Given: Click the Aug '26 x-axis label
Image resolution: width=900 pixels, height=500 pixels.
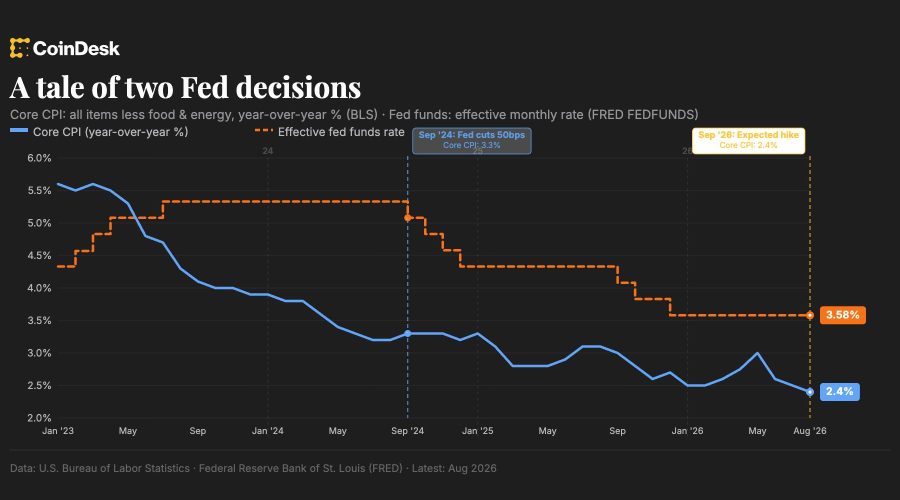Looking at the screenshot, I should coord(810,431).
